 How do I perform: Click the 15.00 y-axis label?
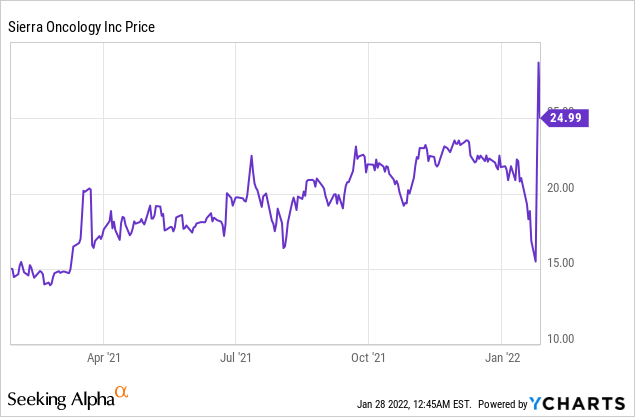coord(561,263)
